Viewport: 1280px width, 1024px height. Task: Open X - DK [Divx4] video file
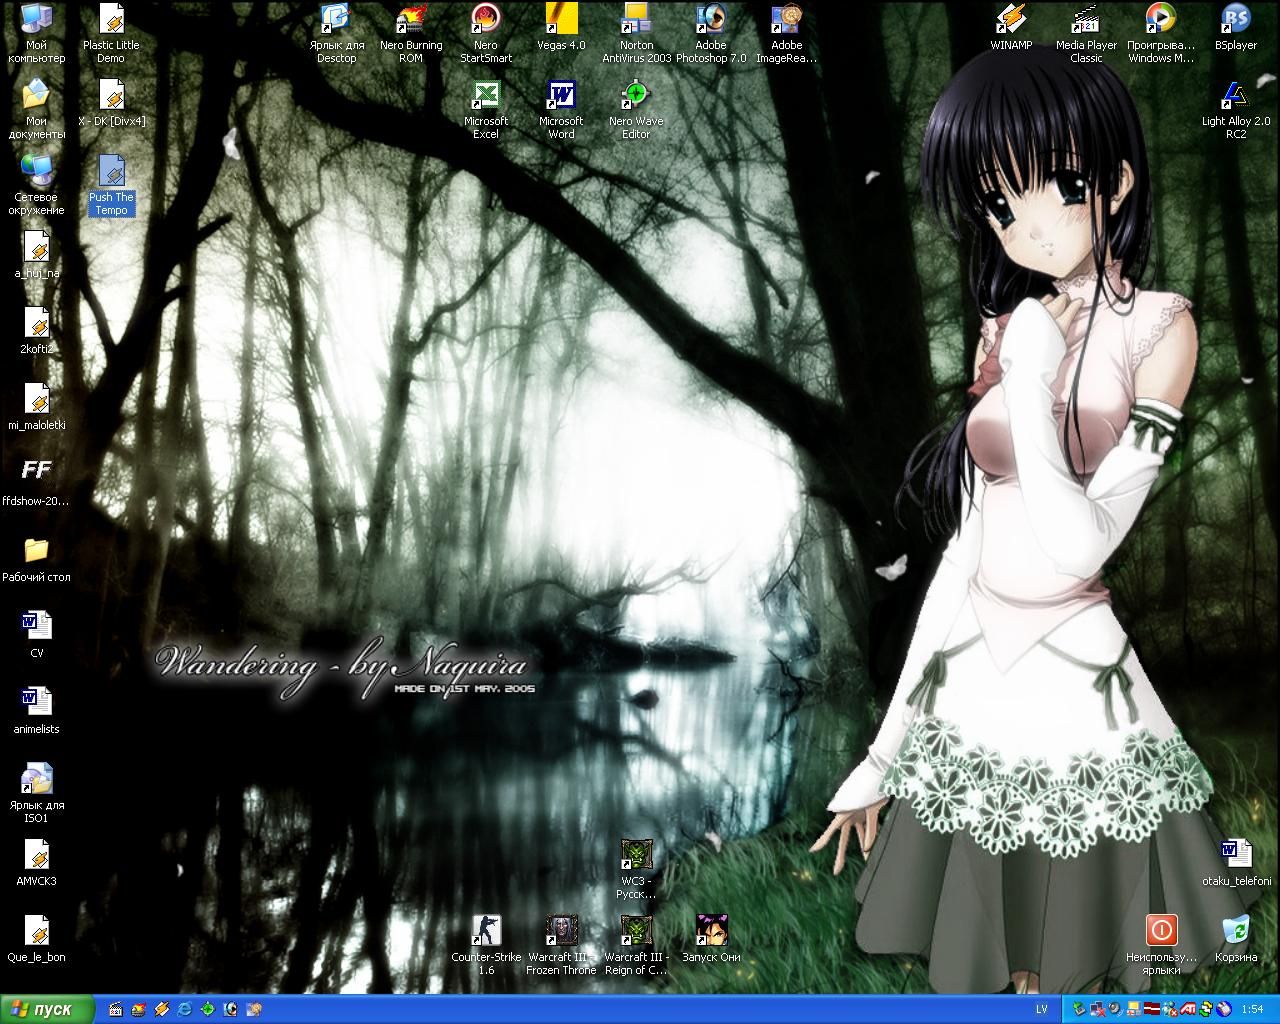click(111, 104)
